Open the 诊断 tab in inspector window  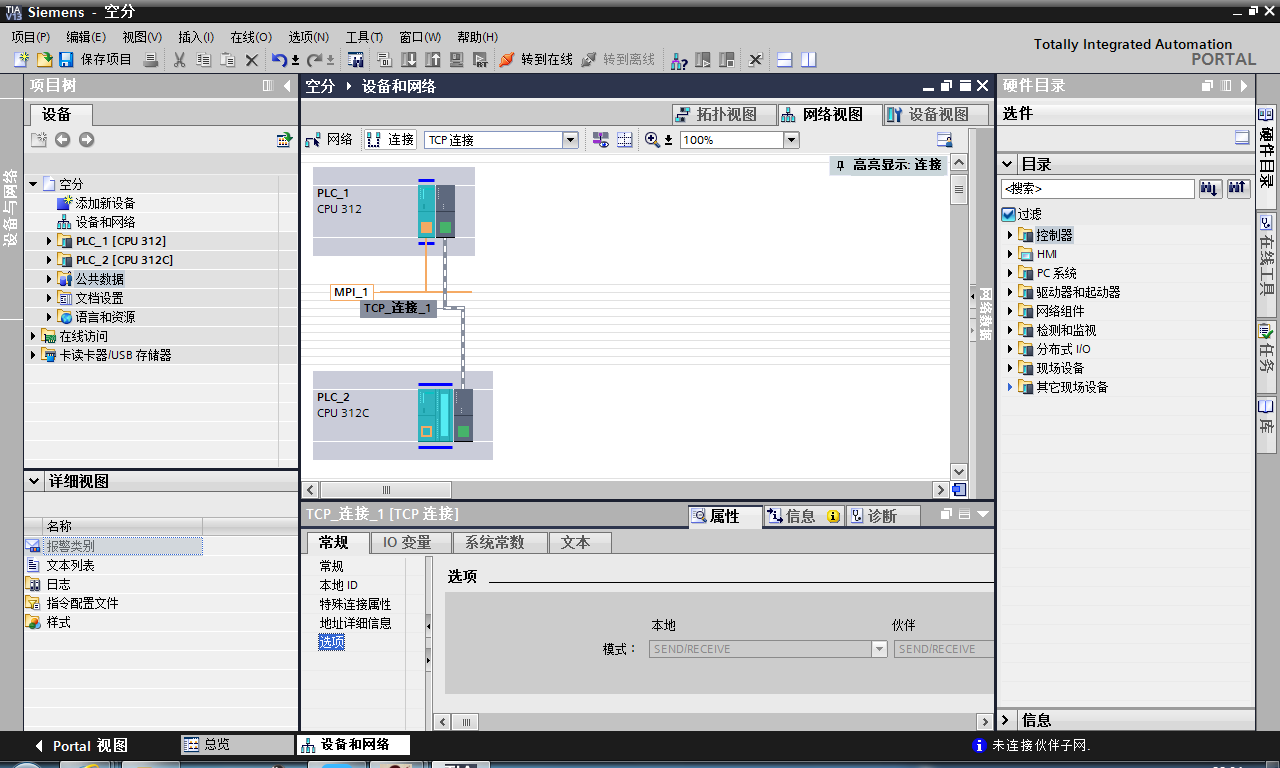tap(882, 516)
